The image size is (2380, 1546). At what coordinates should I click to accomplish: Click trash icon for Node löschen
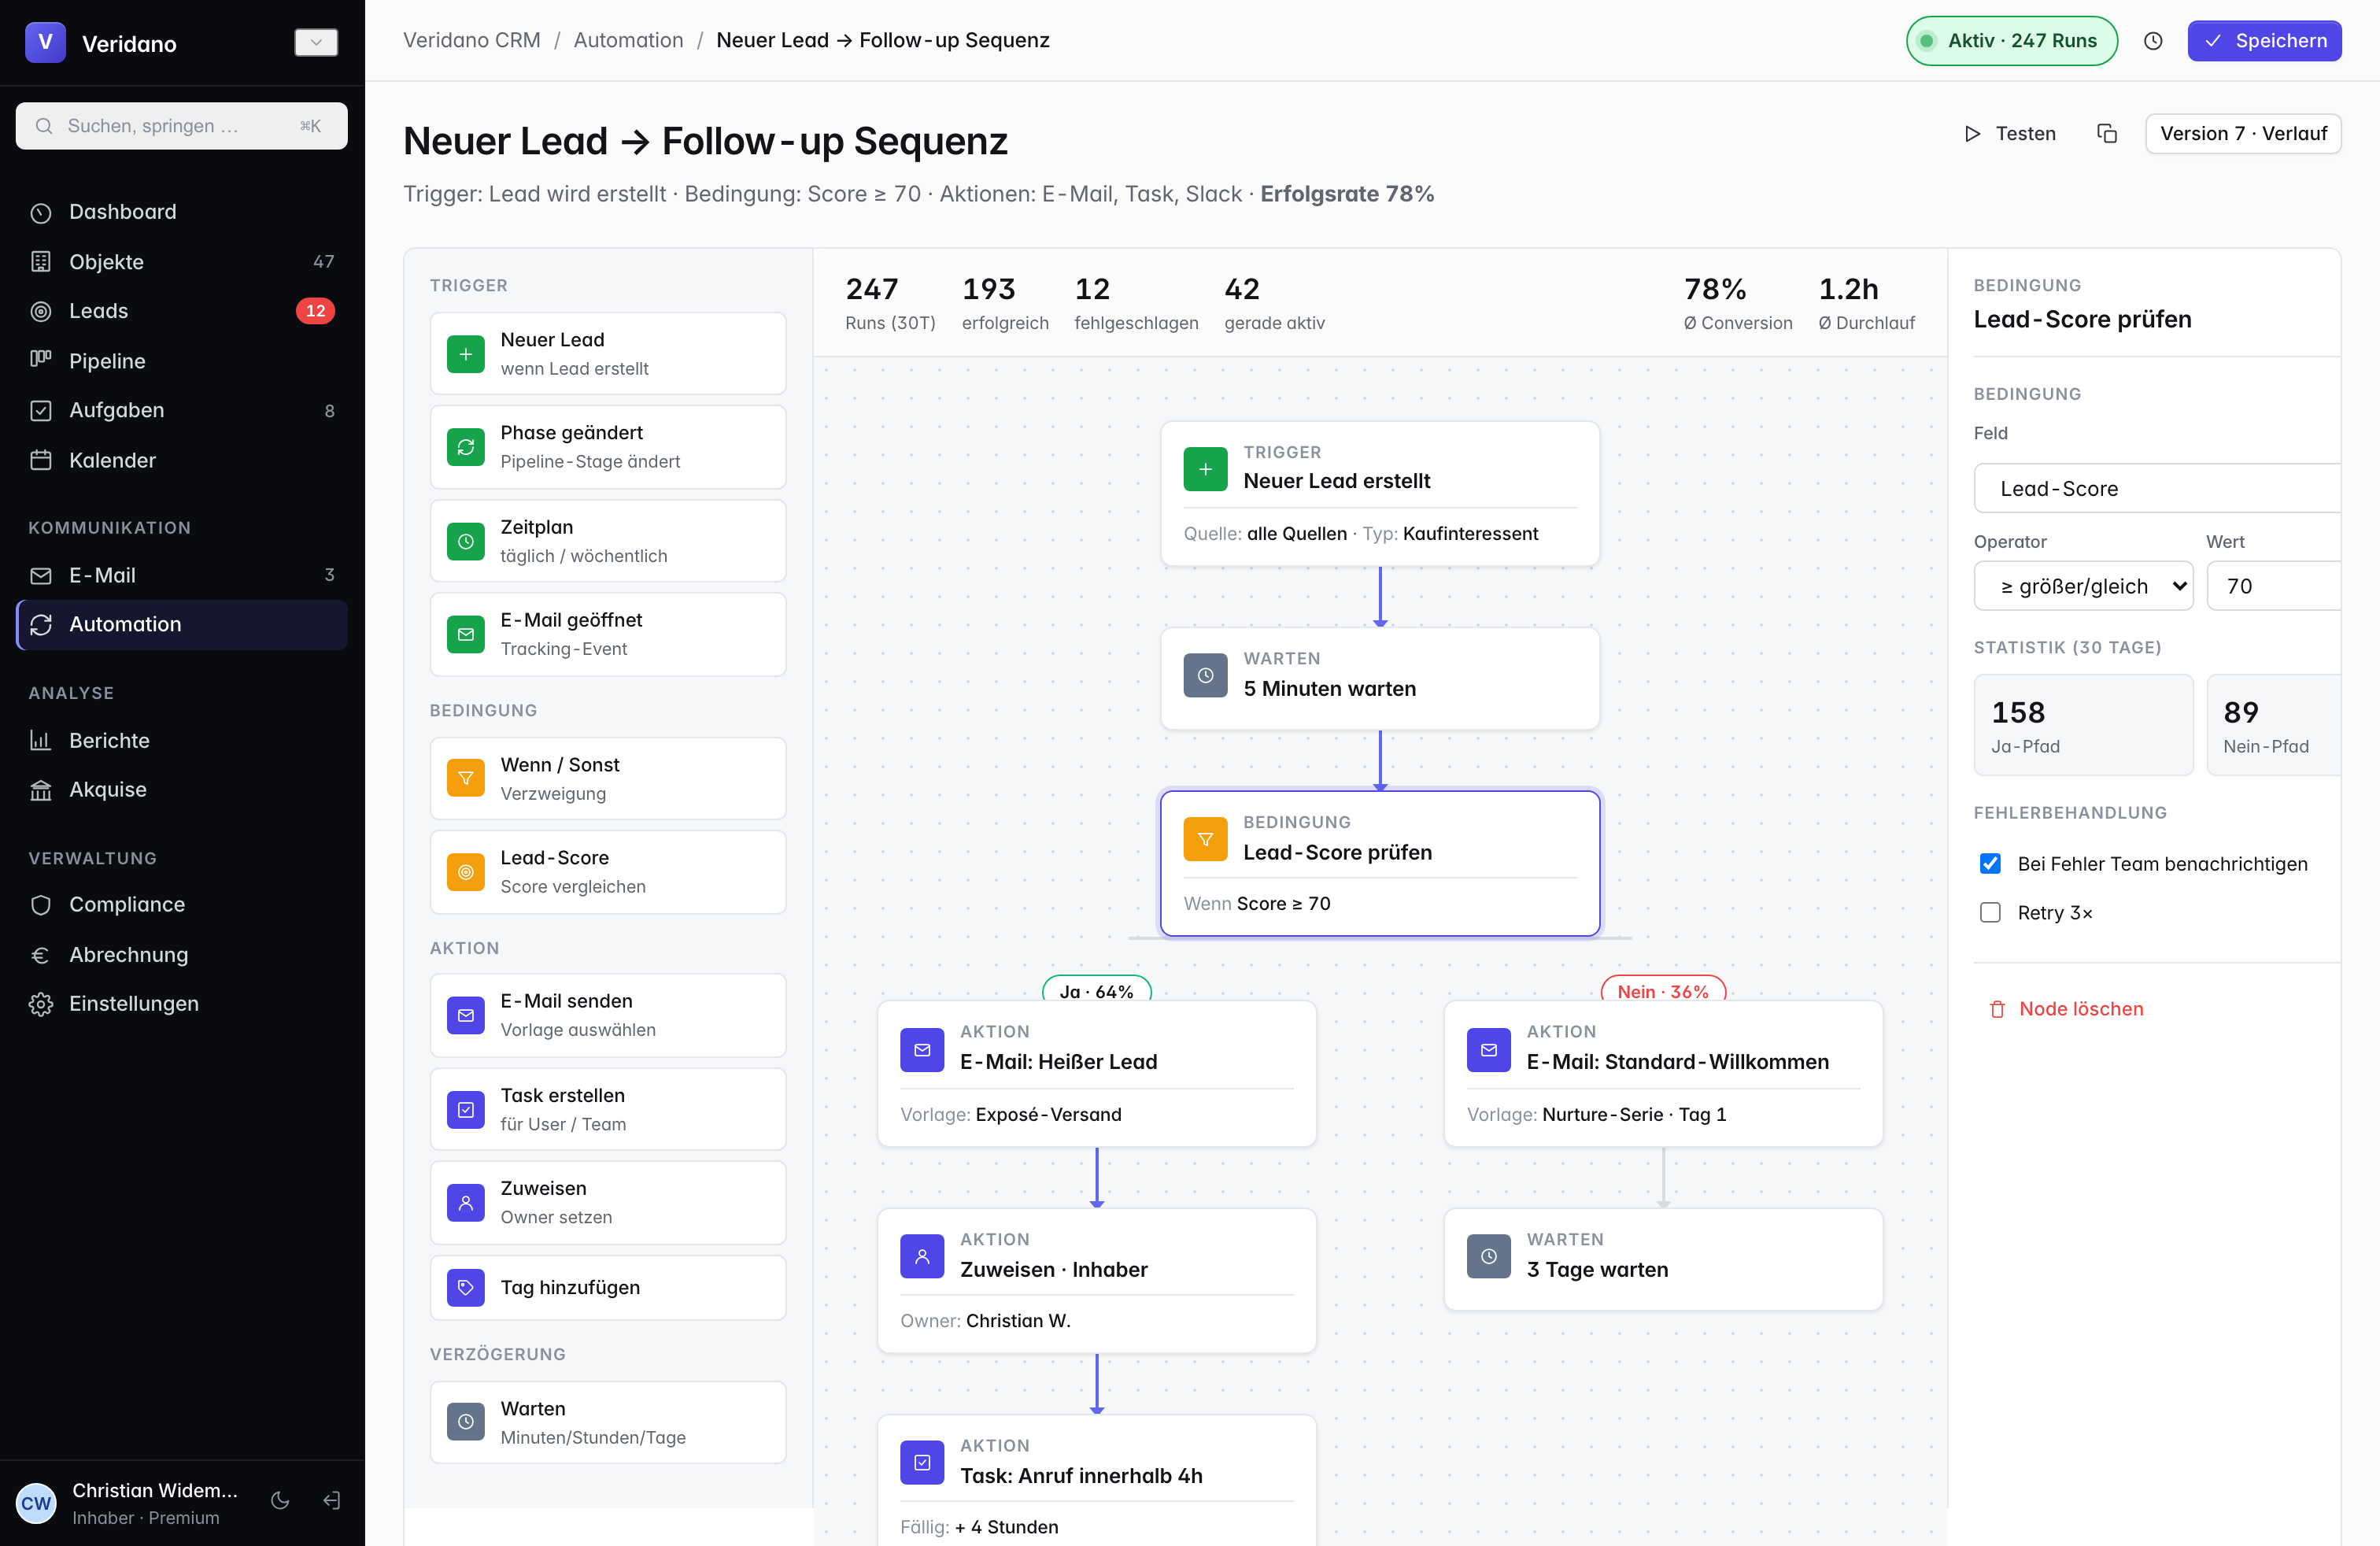click(x=1996, y=1009)
